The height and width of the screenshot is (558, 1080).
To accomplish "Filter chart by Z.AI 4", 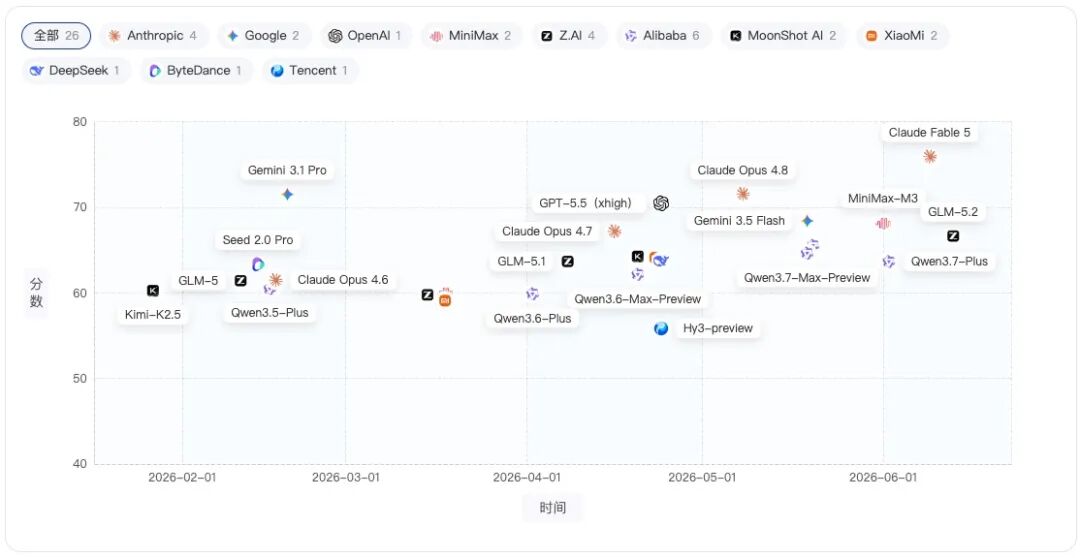I will 569,36.
